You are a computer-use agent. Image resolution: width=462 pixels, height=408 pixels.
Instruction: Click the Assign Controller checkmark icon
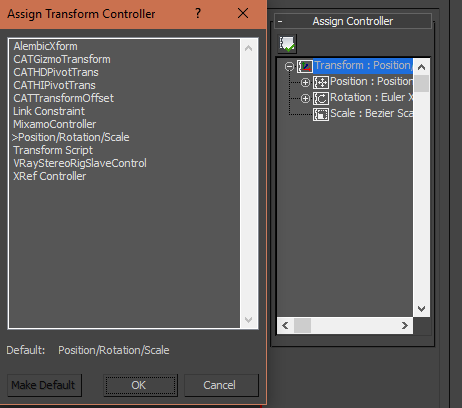[287, 44]
